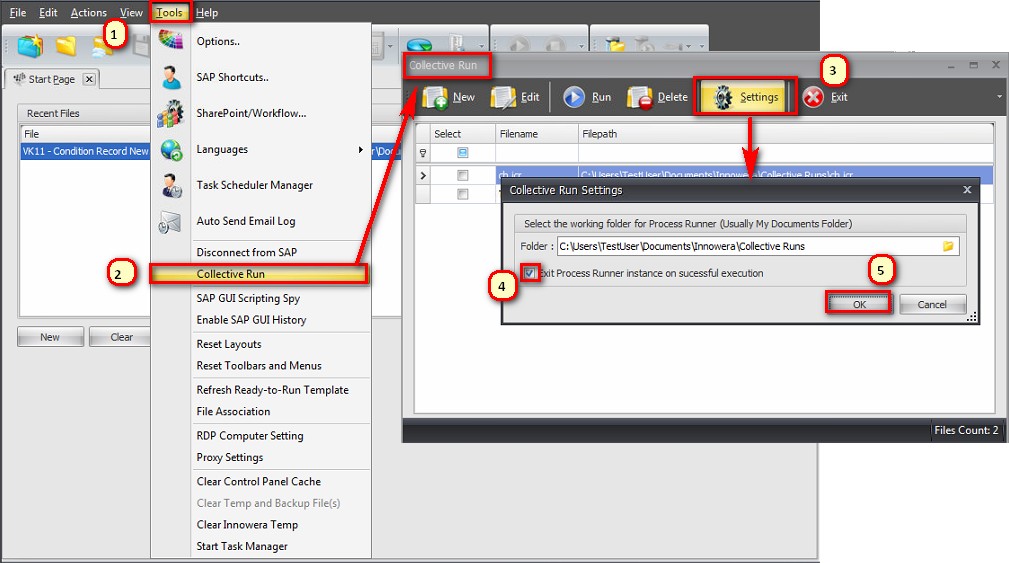Click the red Exit icon
Image resolution: width=1009 pixels, height=563 pixels.
[814, 97]
